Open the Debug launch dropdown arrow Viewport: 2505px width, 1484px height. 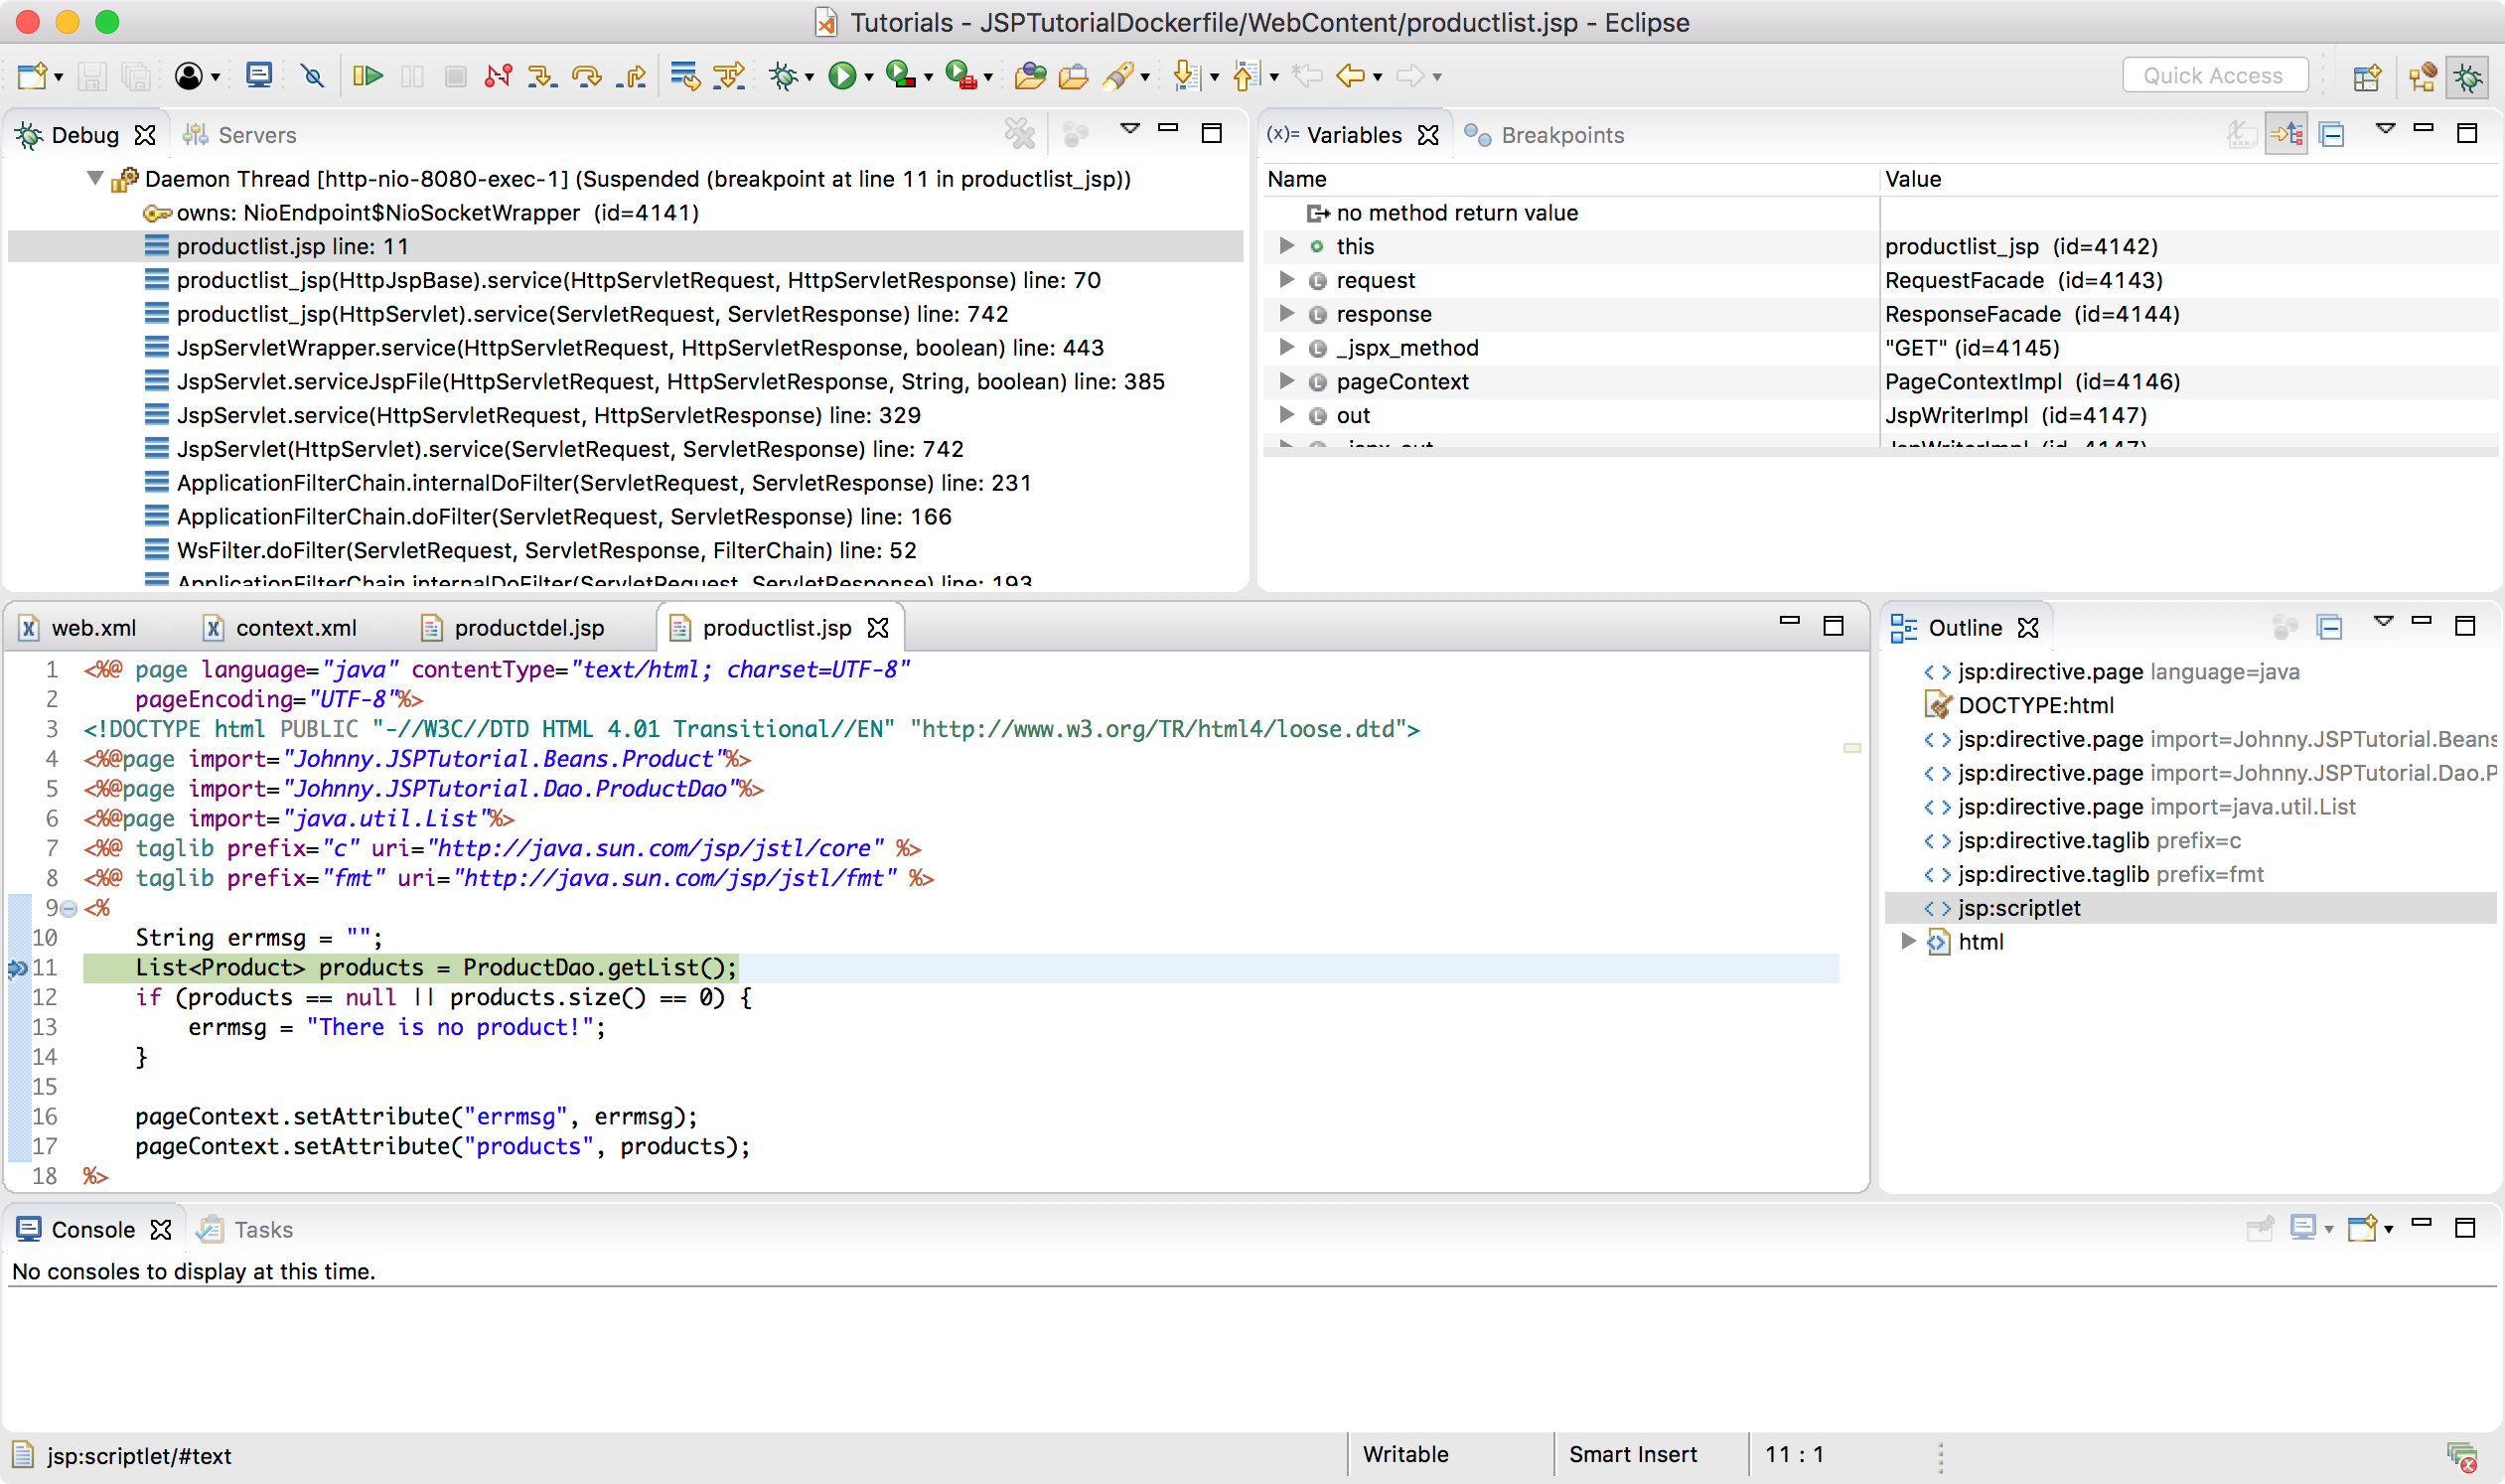(x=809, y=77)
